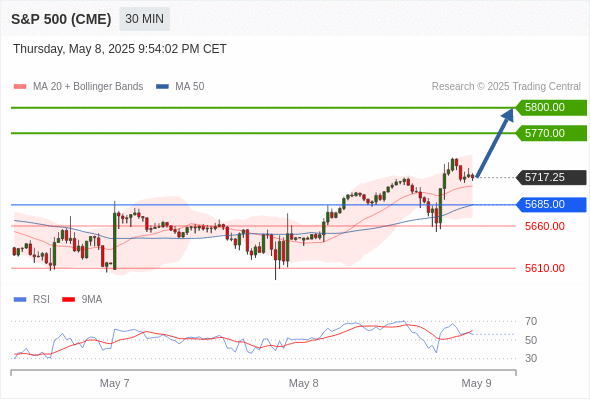The height and width of the screenshot is (400, 590).
Task: Click the 5660.00 support level label
Action: [x=545, y=226]
